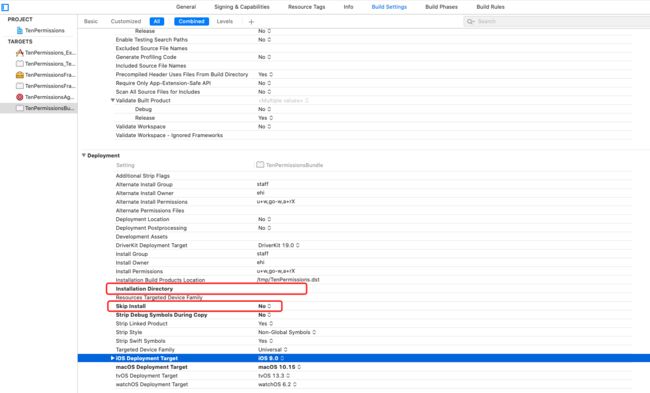
Task: Select the Installation Directory setting
Action: [x=144, y=289]
